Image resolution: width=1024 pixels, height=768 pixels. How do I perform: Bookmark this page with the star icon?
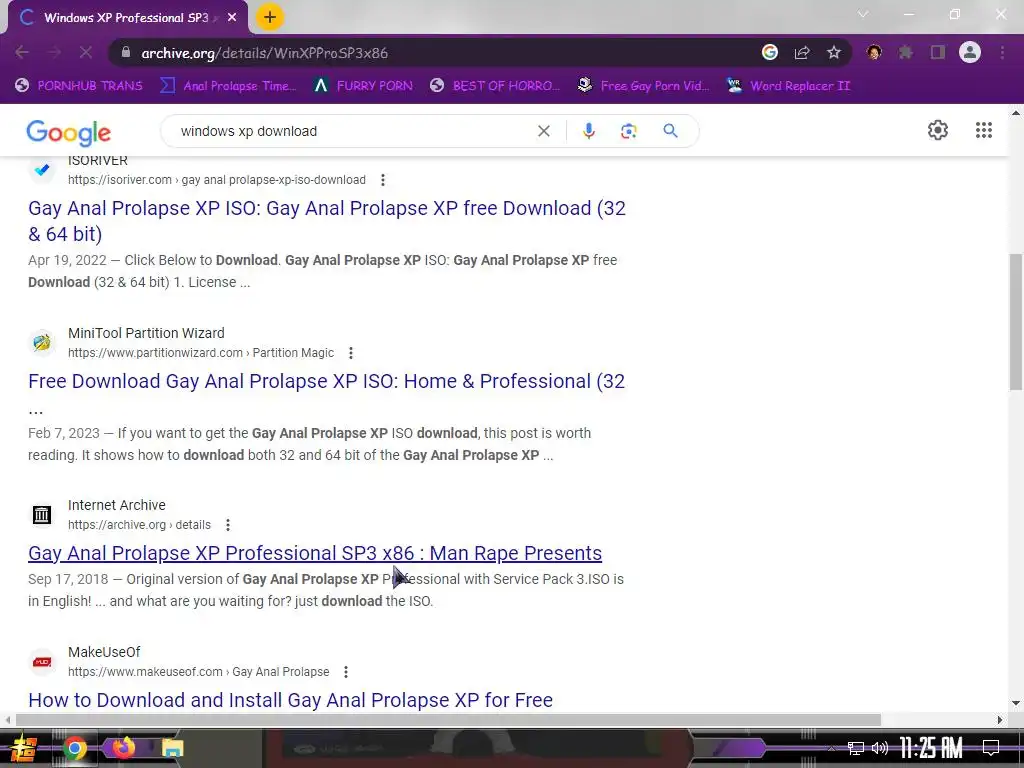pyautogui.click(x=834, y=52)
